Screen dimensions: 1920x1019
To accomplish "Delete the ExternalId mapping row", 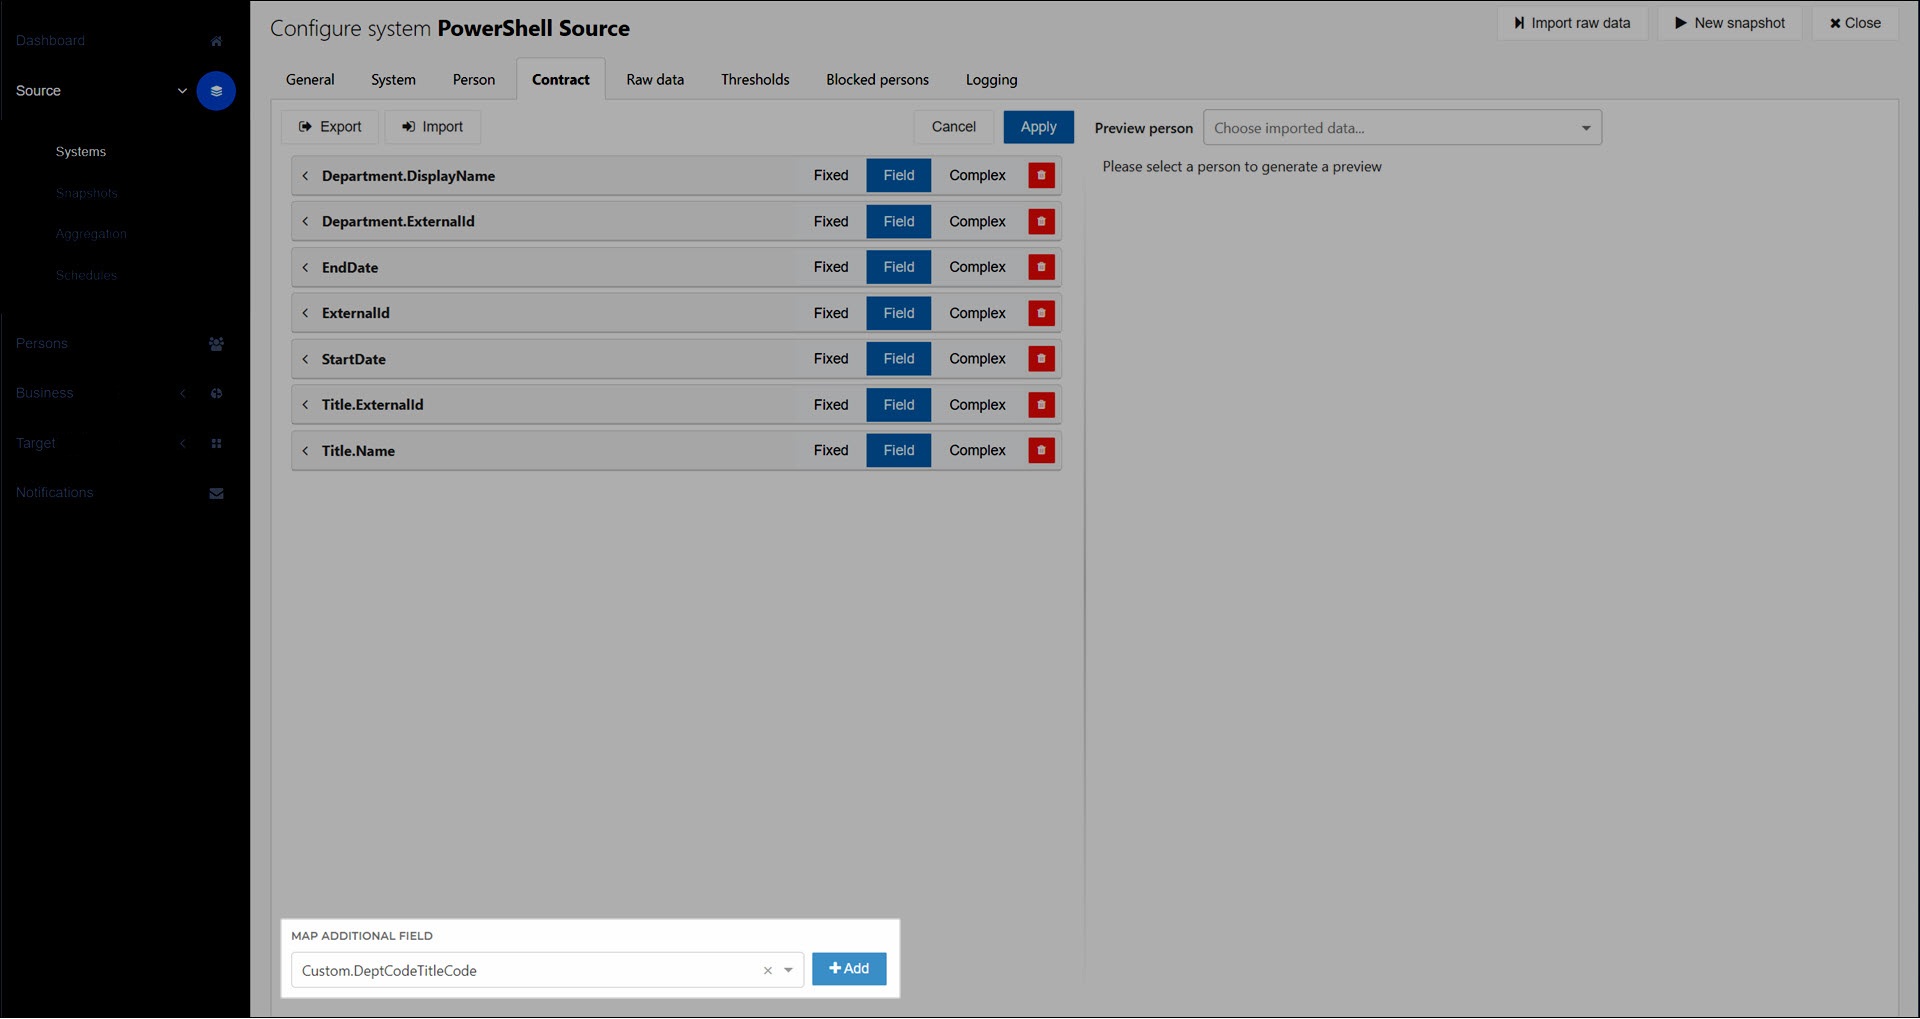I will [1041, 313].
